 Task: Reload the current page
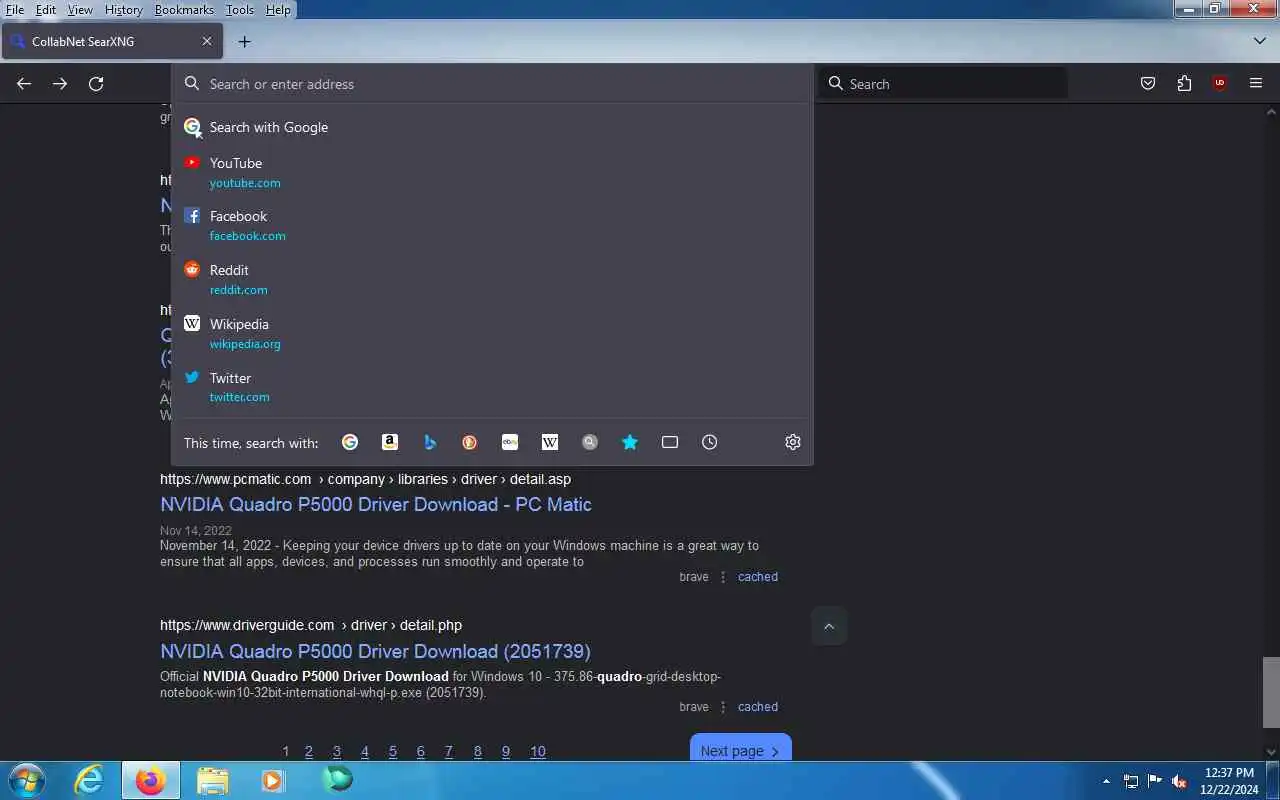tap(96, 84)
